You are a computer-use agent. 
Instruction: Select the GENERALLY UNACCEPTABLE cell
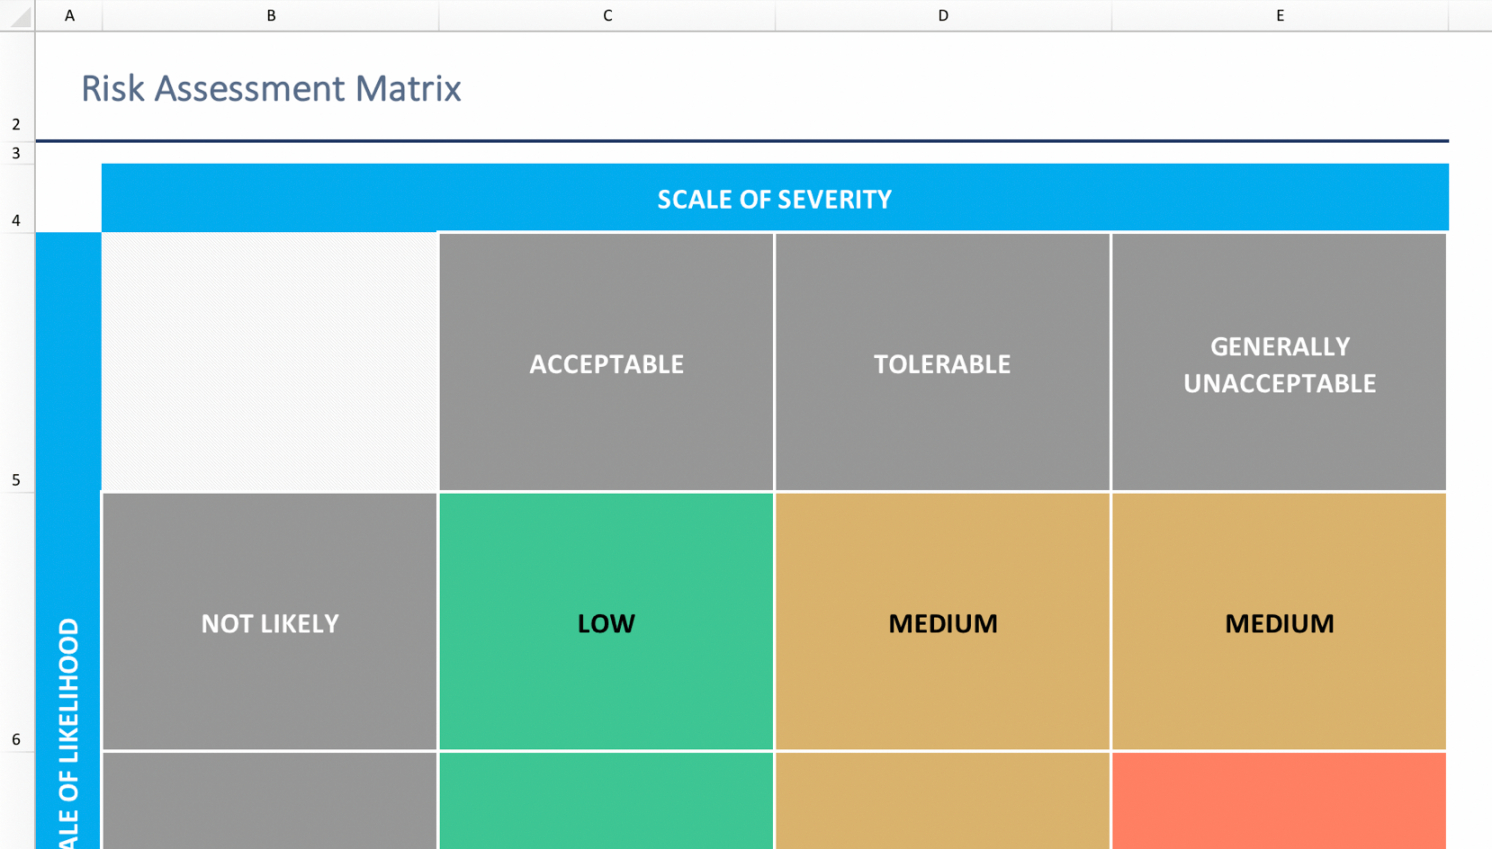pyautogui.click(x=1279, y=362)
